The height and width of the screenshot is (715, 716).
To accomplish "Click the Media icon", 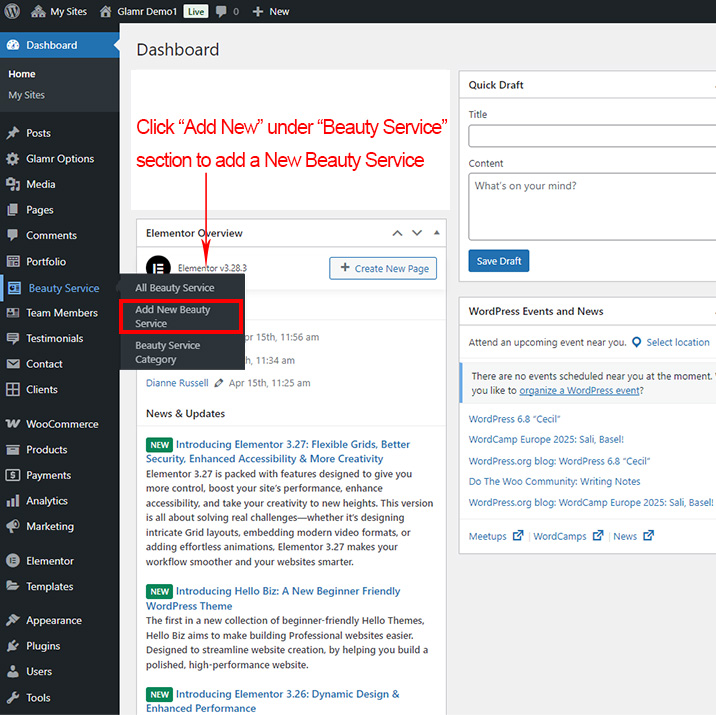I will click(13, 184).
